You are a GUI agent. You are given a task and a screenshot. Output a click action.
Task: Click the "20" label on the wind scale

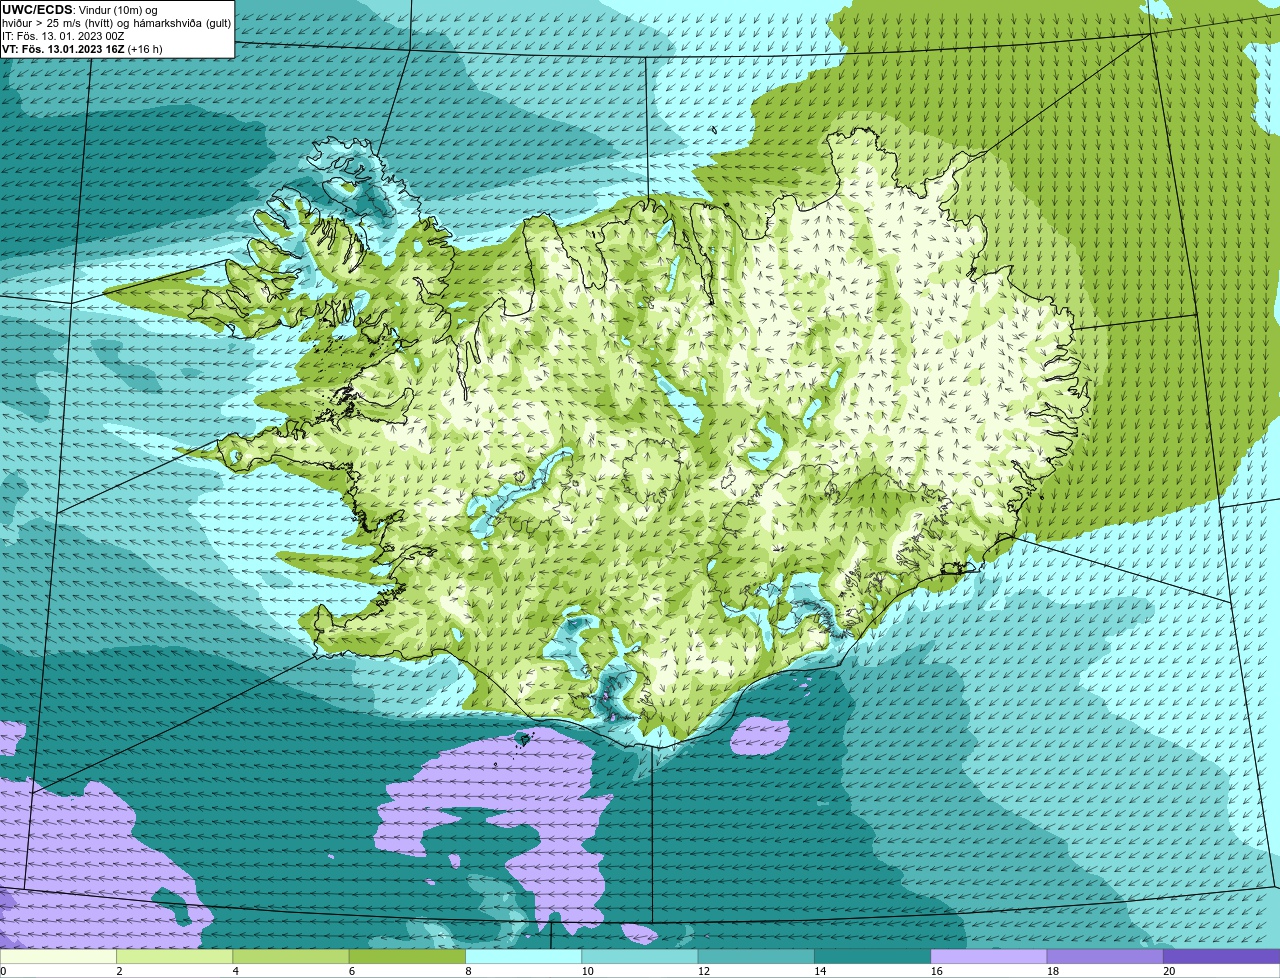1168,971
